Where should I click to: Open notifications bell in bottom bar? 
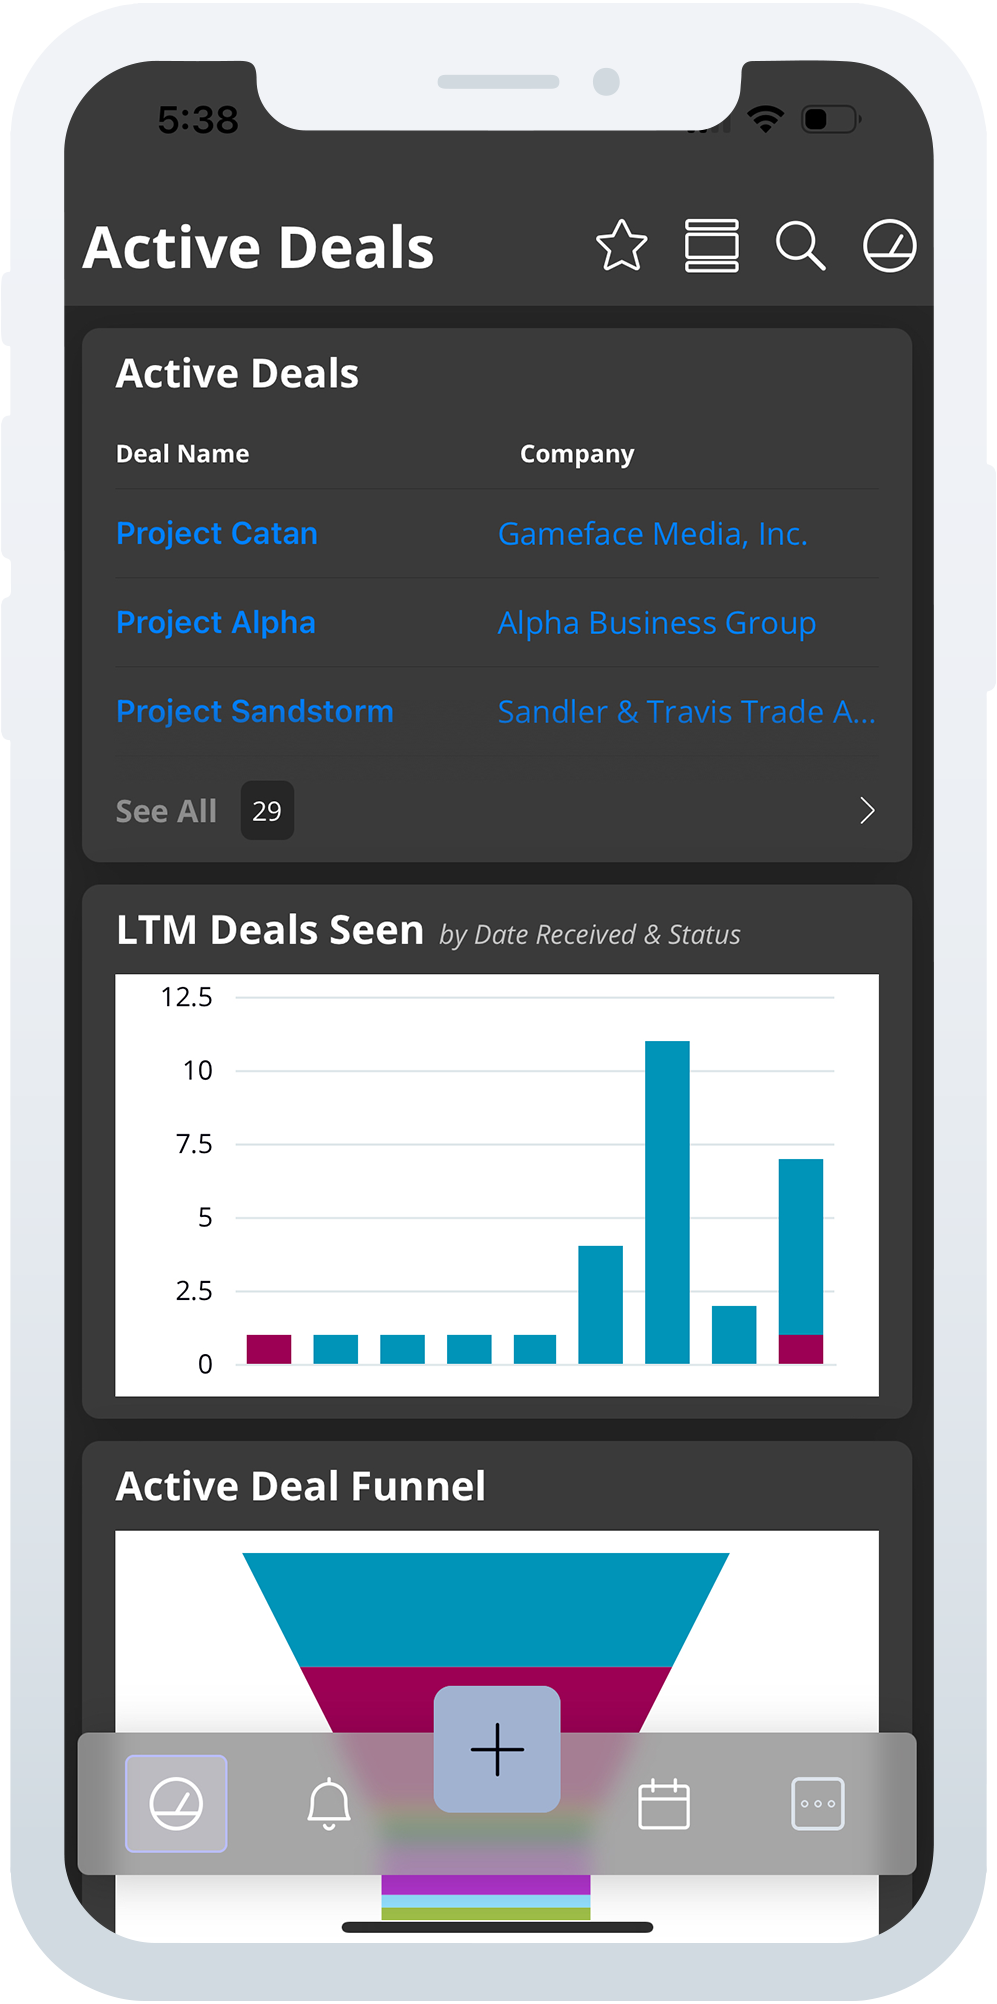pos(329,1804)
